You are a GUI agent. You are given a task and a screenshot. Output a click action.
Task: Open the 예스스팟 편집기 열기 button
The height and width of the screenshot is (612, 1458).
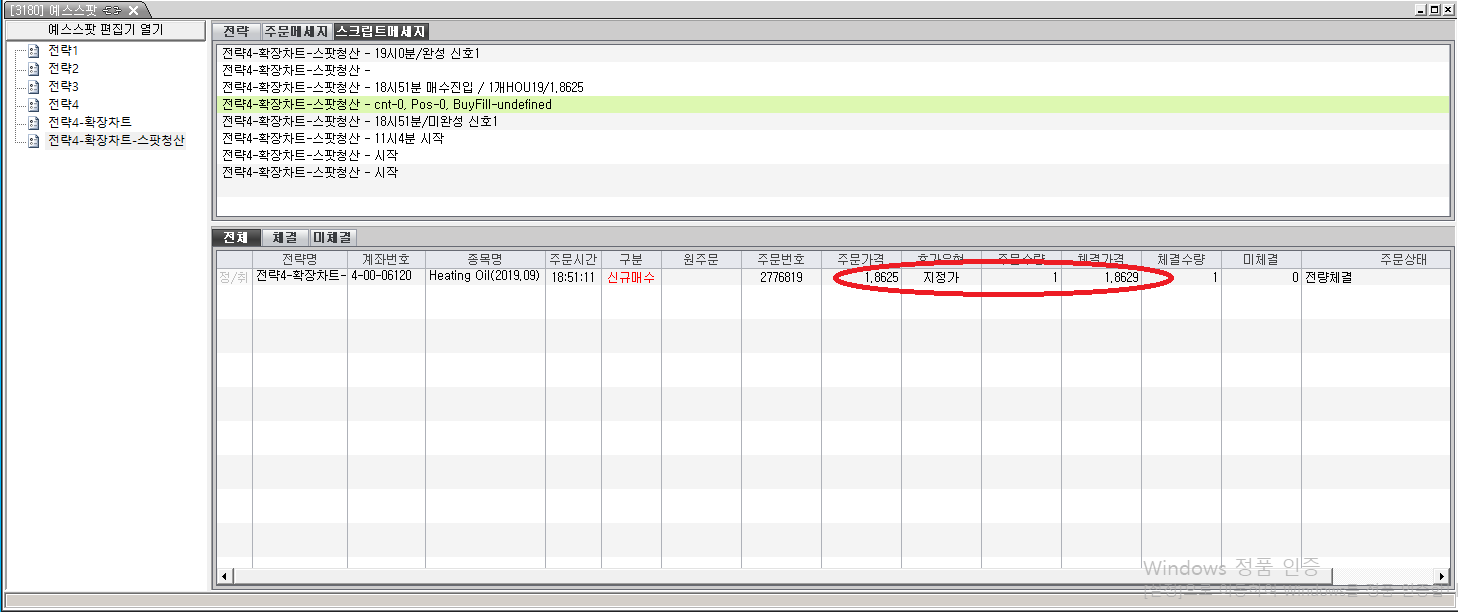[105, 30]
